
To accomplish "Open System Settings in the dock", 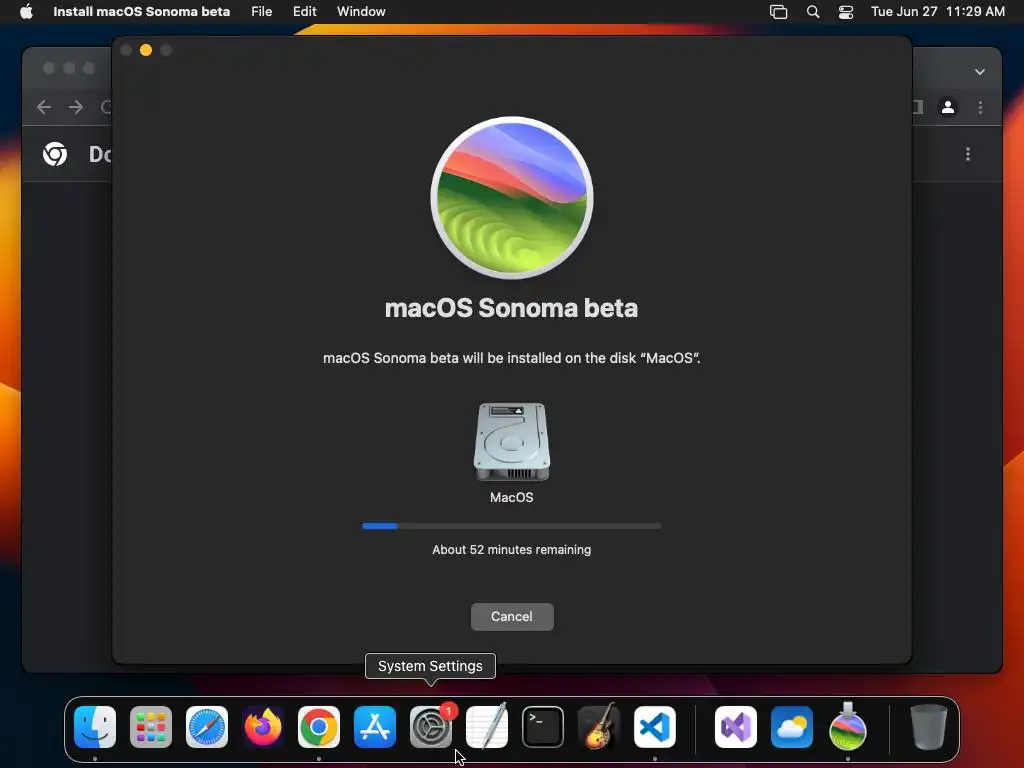I will point(431,727).
